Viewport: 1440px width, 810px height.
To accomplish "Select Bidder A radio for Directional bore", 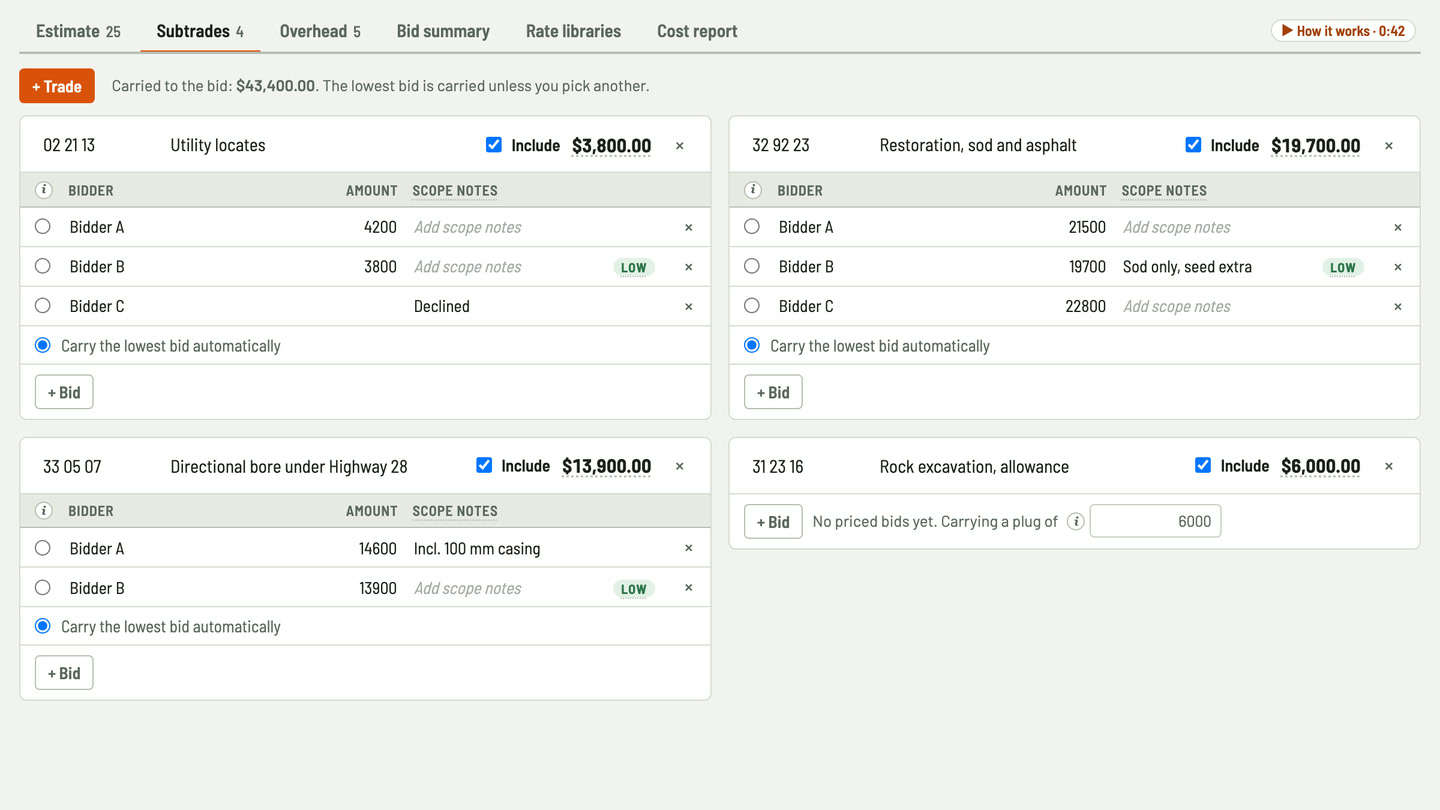I will (43, 548).
